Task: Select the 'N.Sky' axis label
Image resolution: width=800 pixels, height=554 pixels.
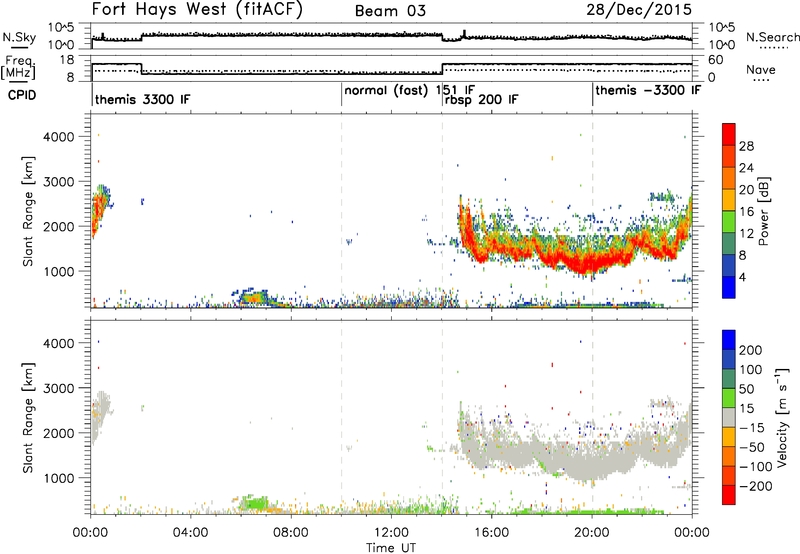Action: pos(19,38)
